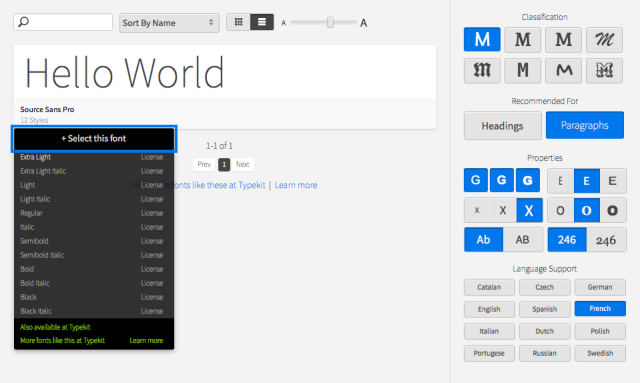640x383 pixels.
Task: Toggle regular x-height property
Action: click(503, 210)
